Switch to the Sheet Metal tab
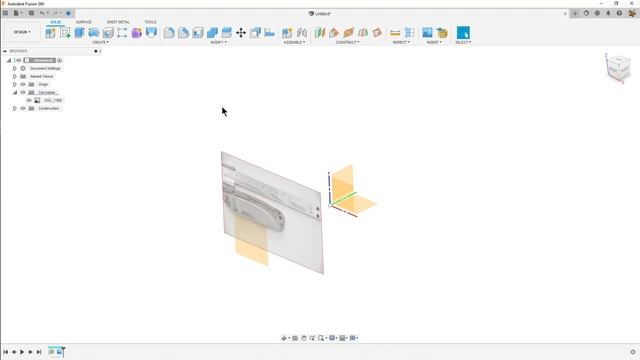 coord(118,22)
